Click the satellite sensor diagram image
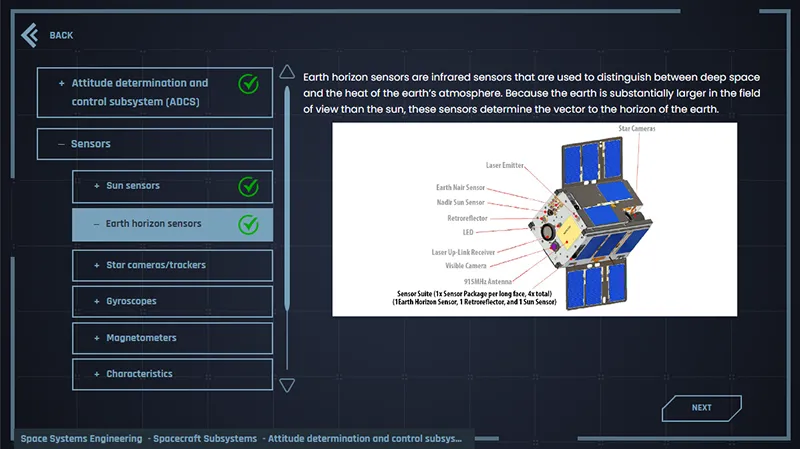This screenshot has width=800, height=449. click(x=534, y=219)
